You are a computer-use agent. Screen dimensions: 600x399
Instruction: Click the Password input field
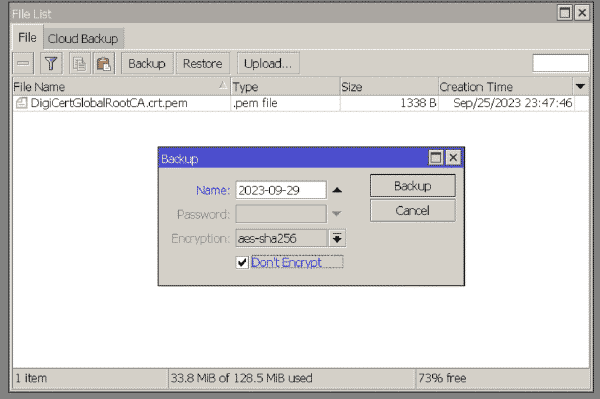tap(281, 214)
